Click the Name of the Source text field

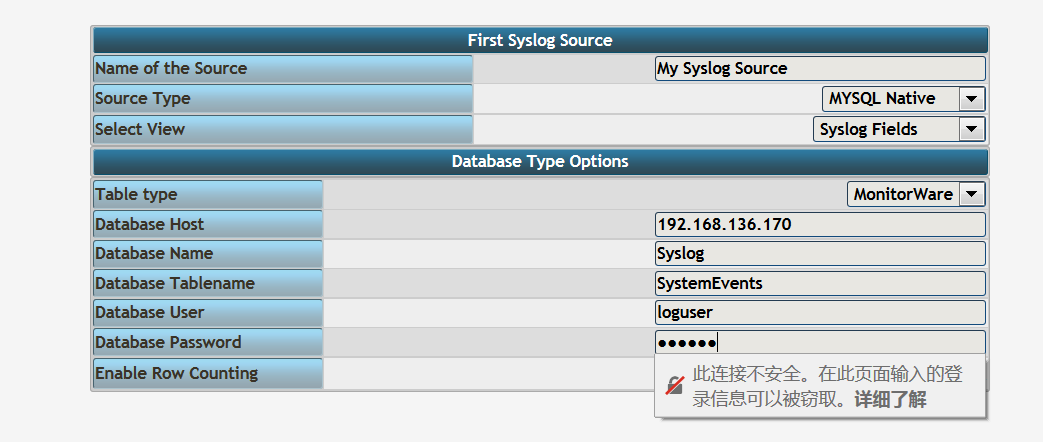point(819,69)
